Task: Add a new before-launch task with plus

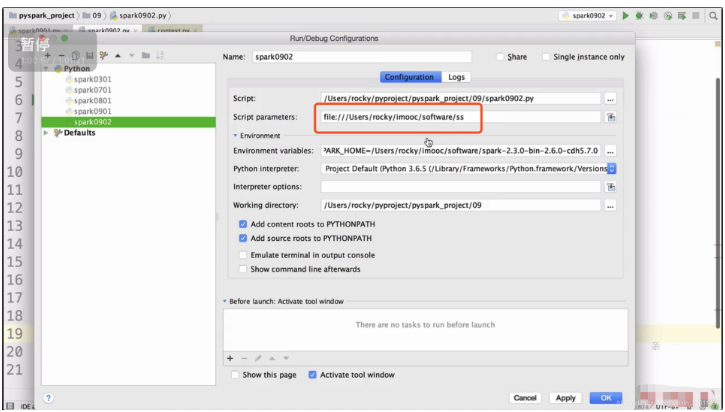Action: pyautogui.click(x=230, y=358)
